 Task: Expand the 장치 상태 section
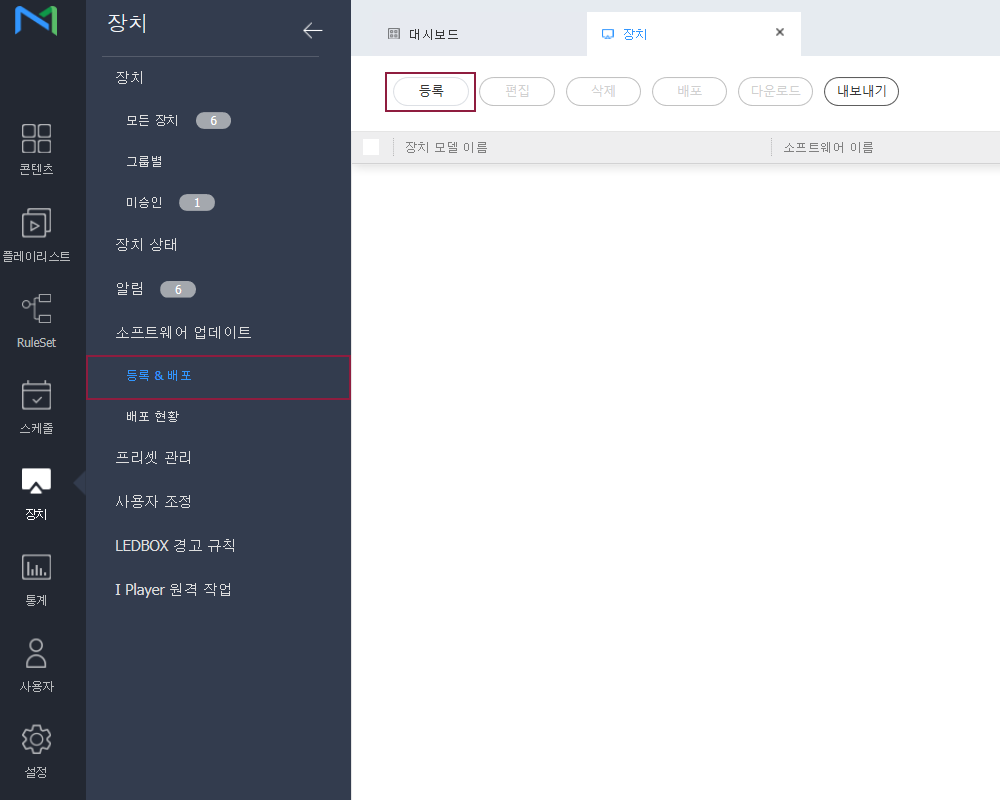146,244
